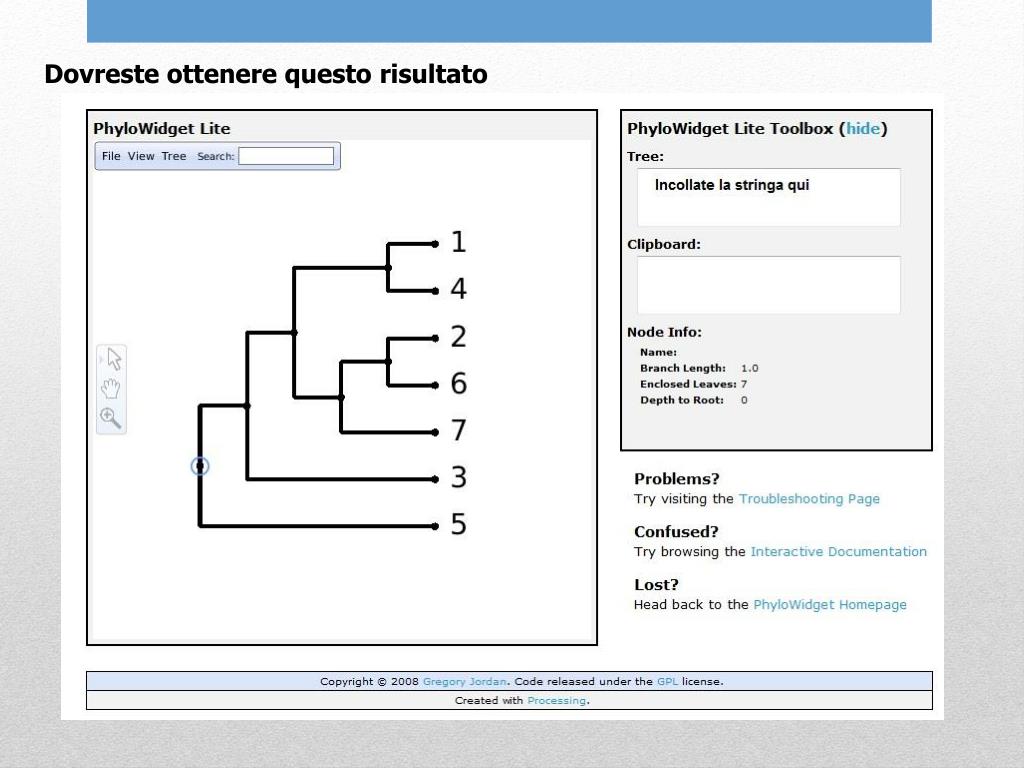Click the Clipboard text box
Screen dimensions: 1024x768
click(x=769, y=285)
